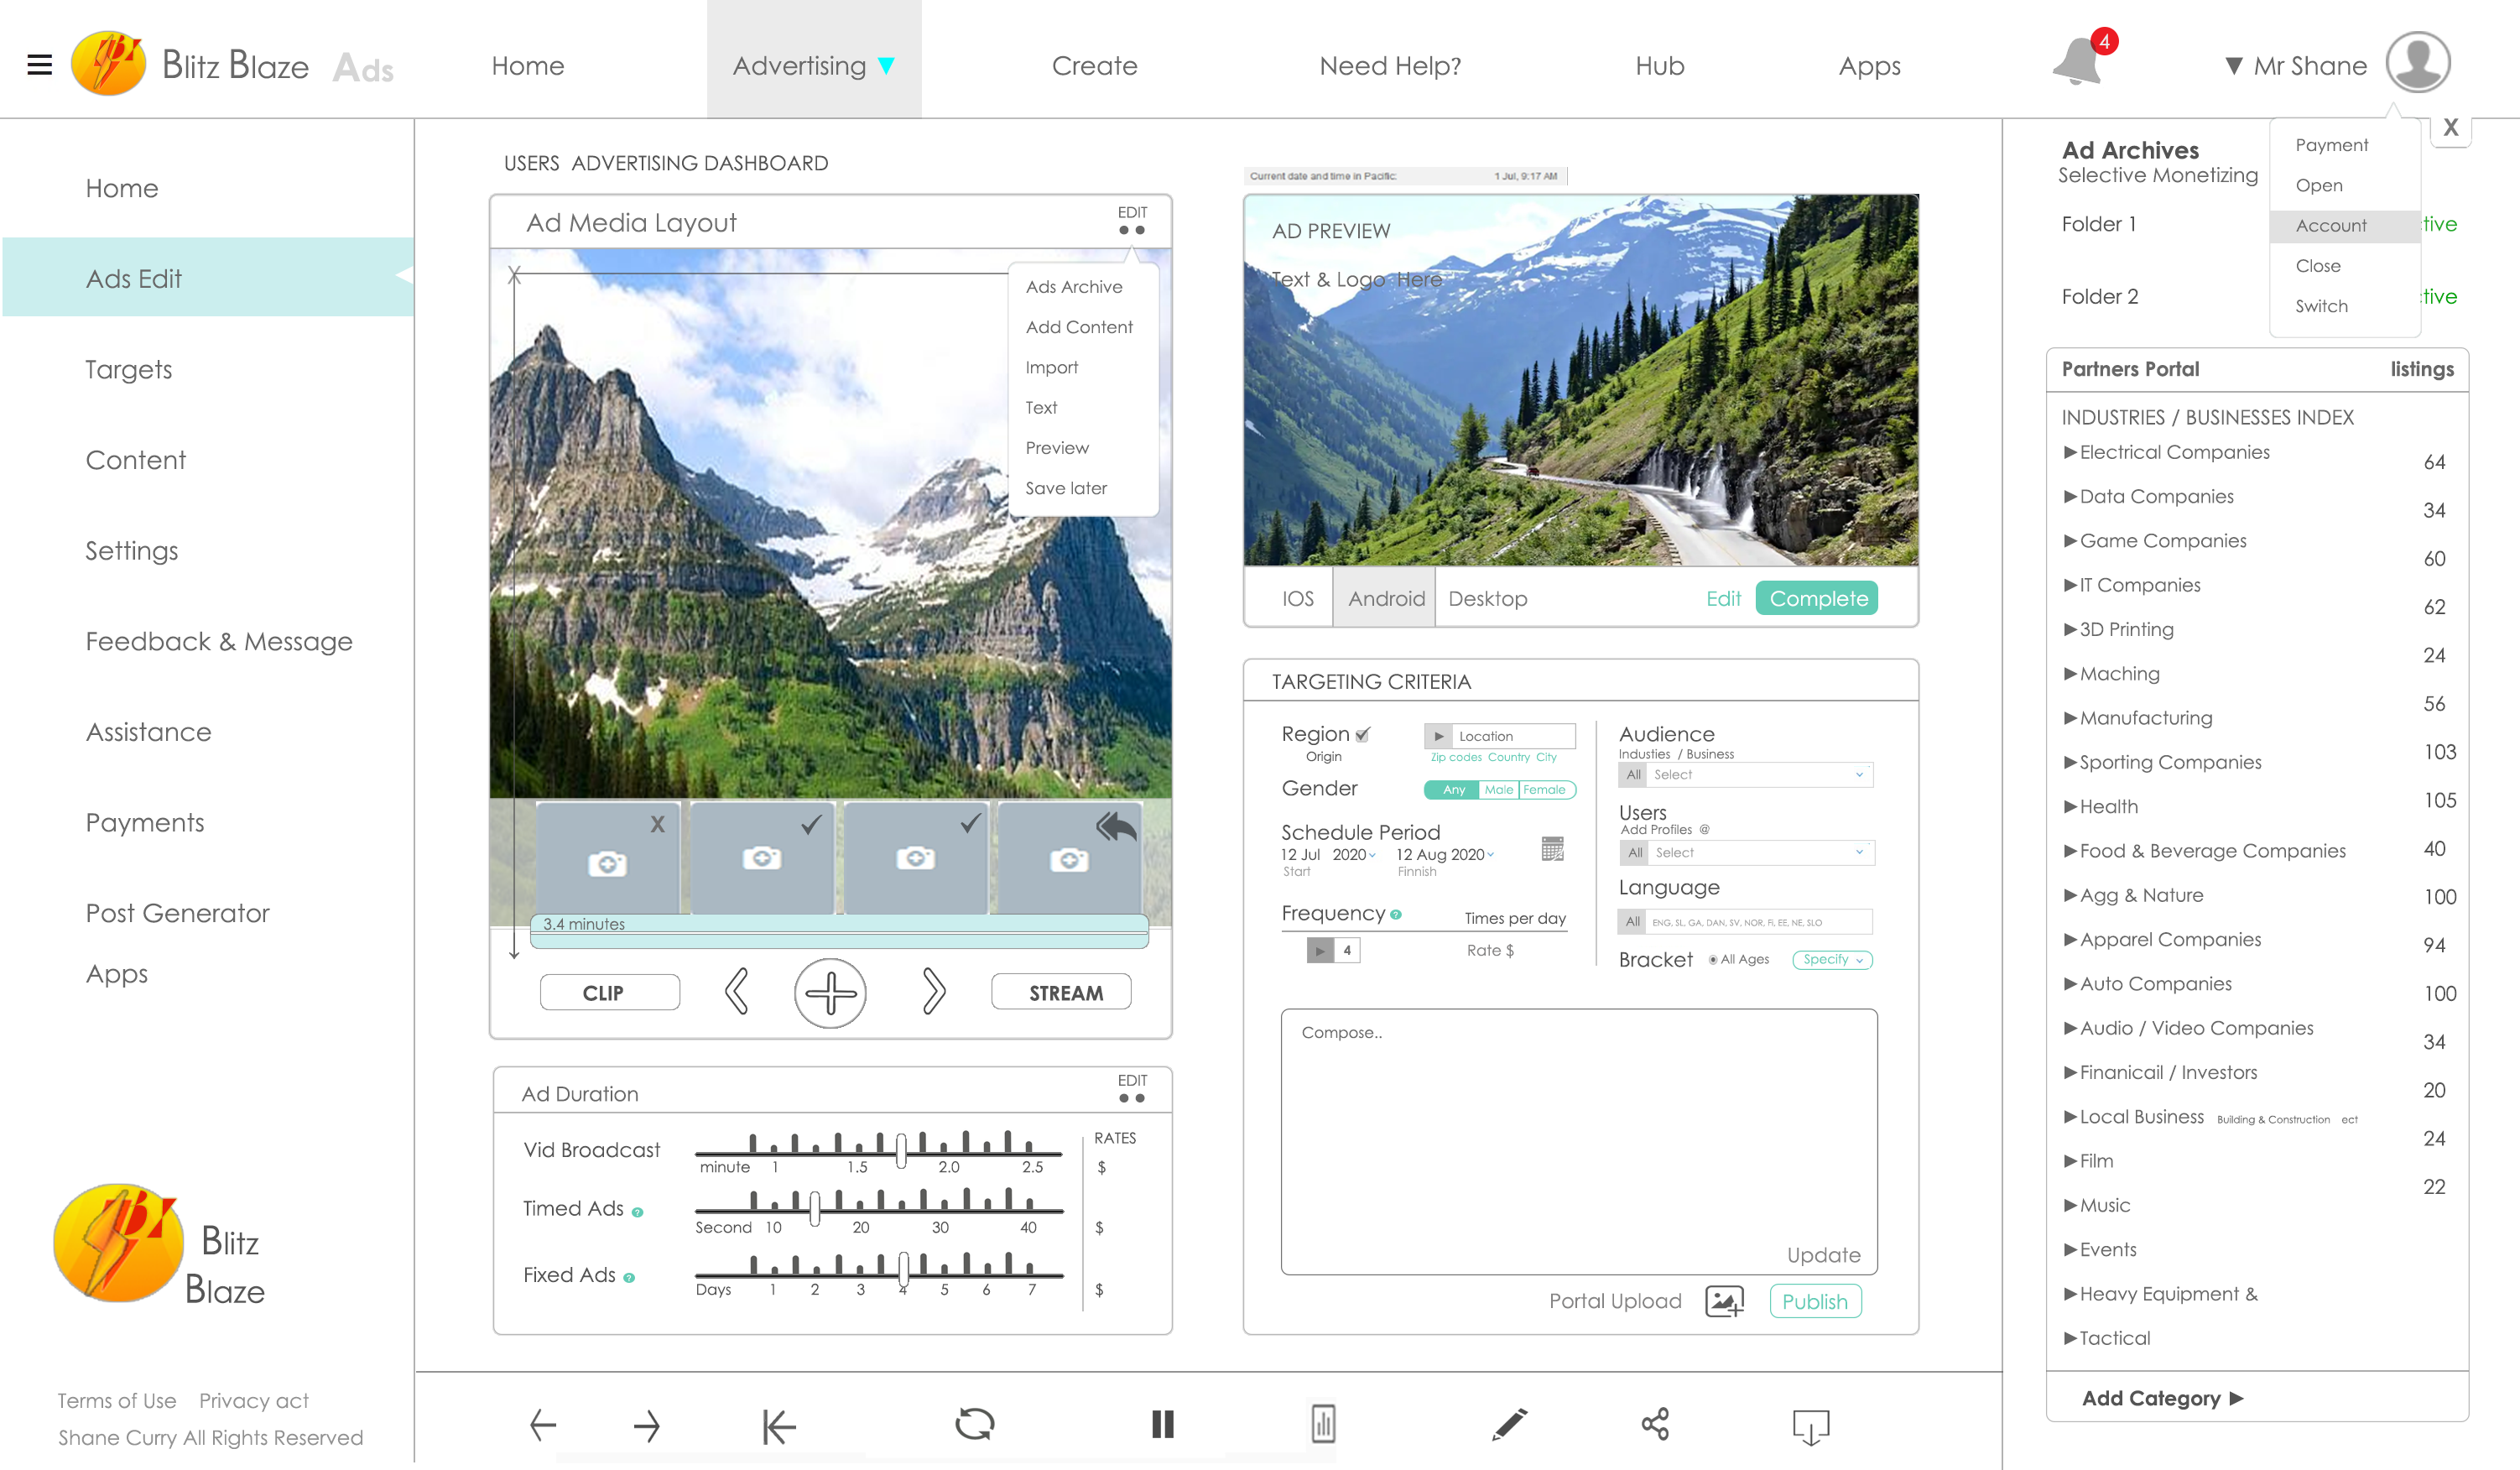Switch to the Desktop preview tab
This screenshot has width=2520, height=1470.
pos(1487,598)
